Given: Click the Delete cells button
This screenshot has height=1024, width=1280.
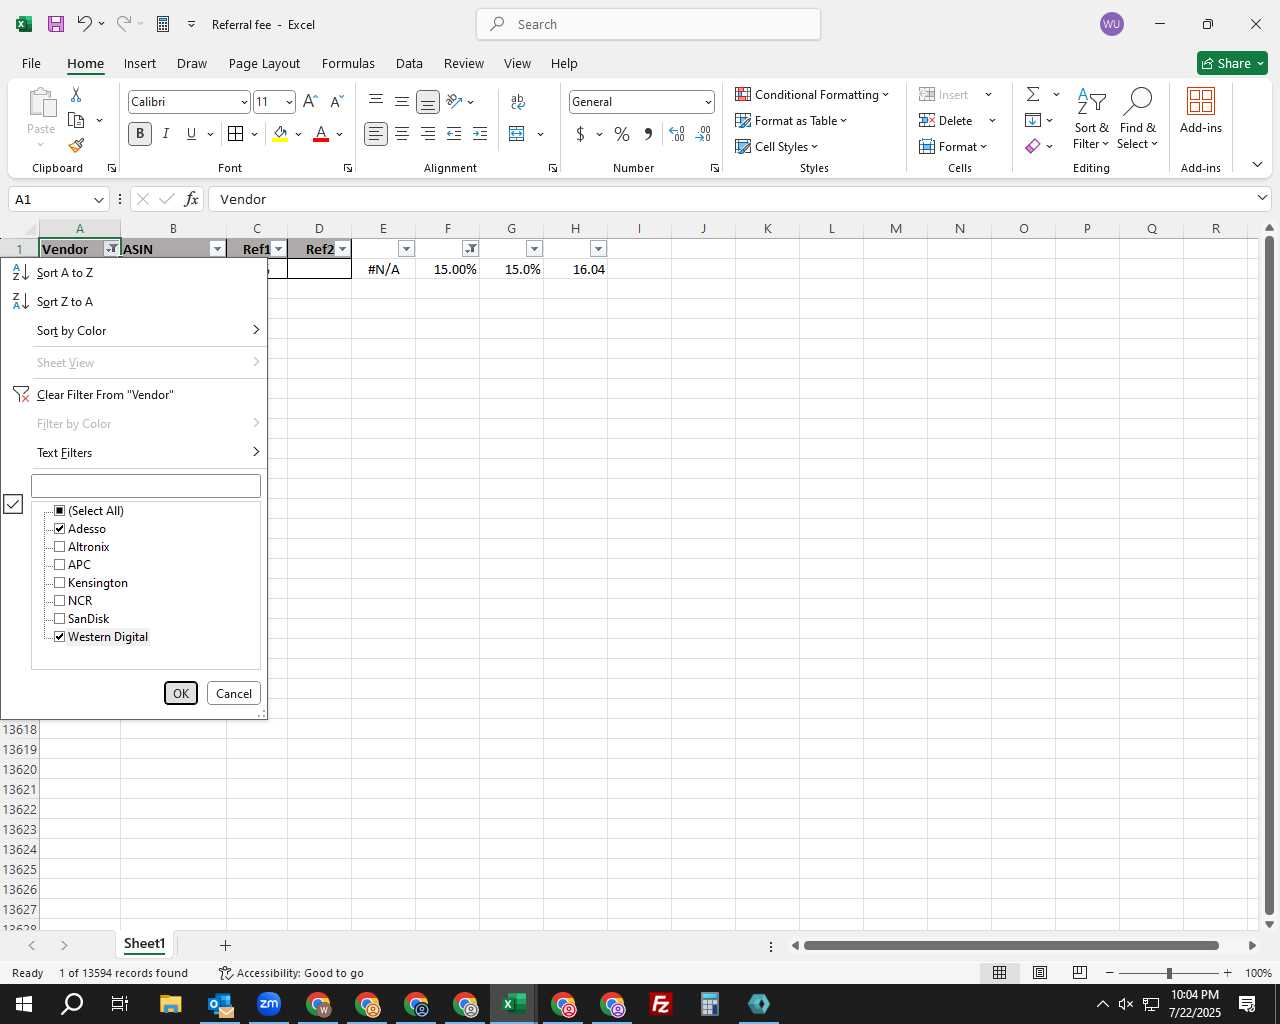Looking at the screenshot, I should tap(948, 120).
